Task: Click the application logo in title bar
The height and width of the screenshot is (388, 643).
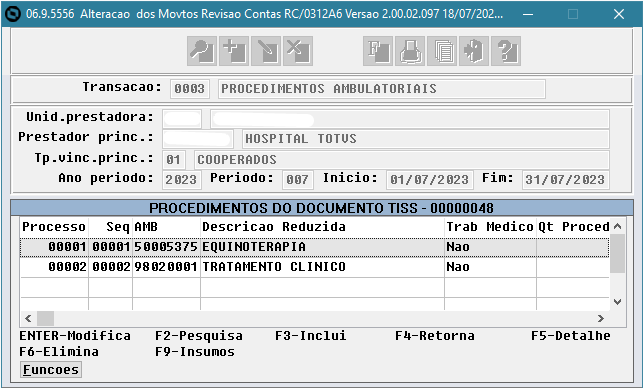Action: [12, 14]
